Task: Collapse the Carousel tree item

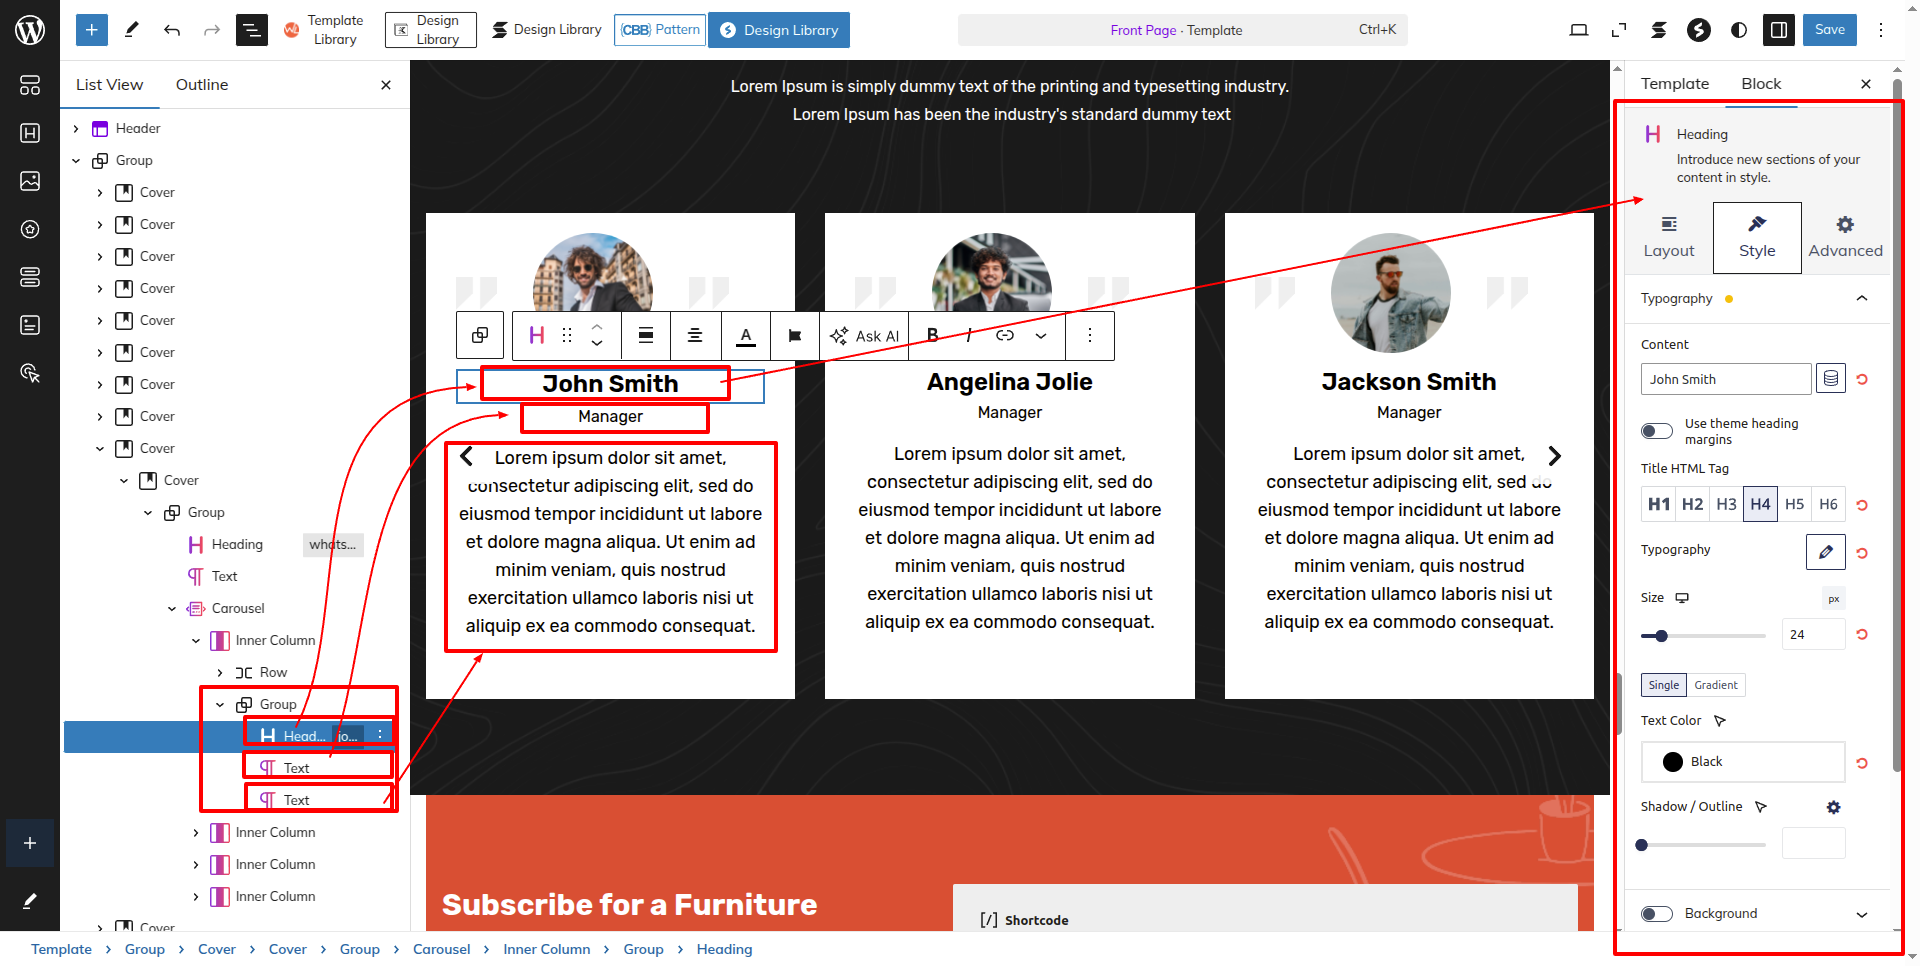Action: (172, 609)
